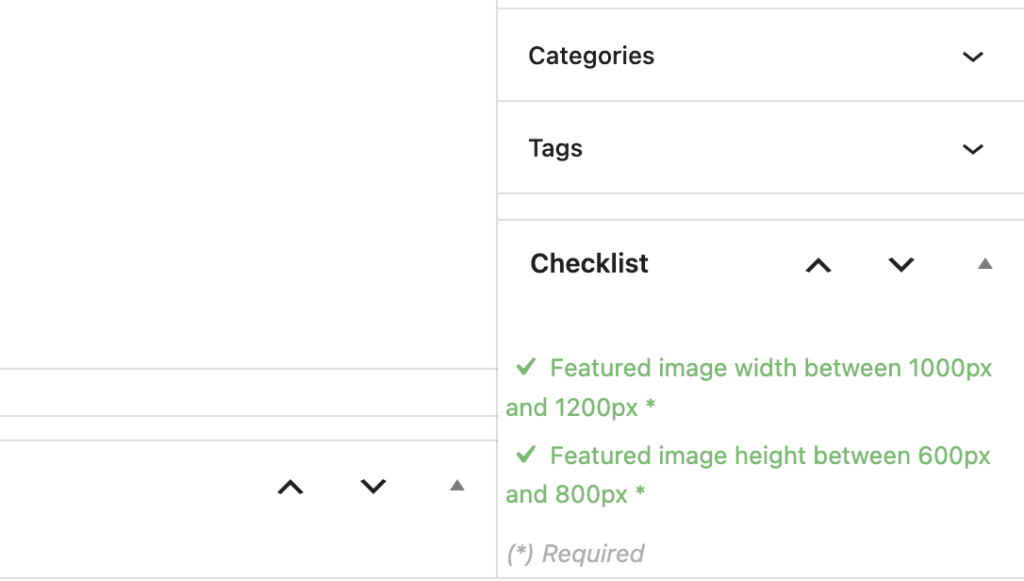This screenshot has width=1024, height=581.
Task: Select the Tags panel header
Action: (x=555, y=148)
